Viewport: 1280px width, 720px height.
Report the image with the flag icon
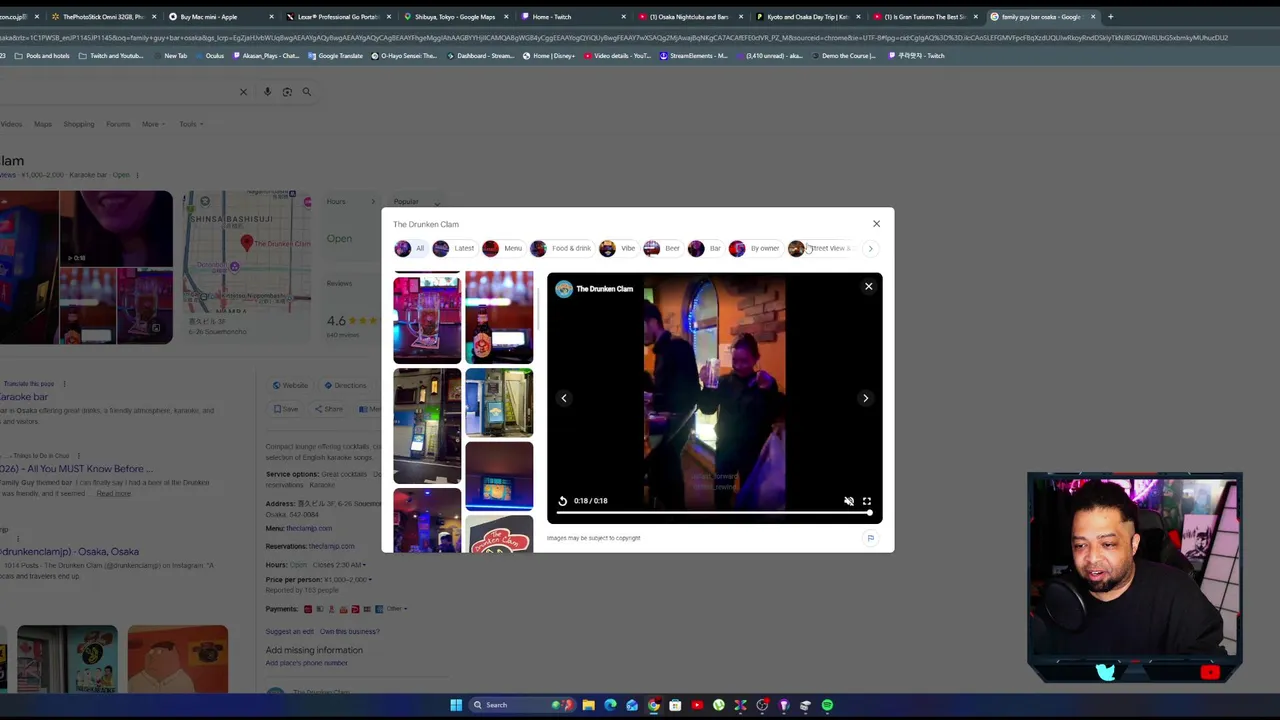[870, 538]
